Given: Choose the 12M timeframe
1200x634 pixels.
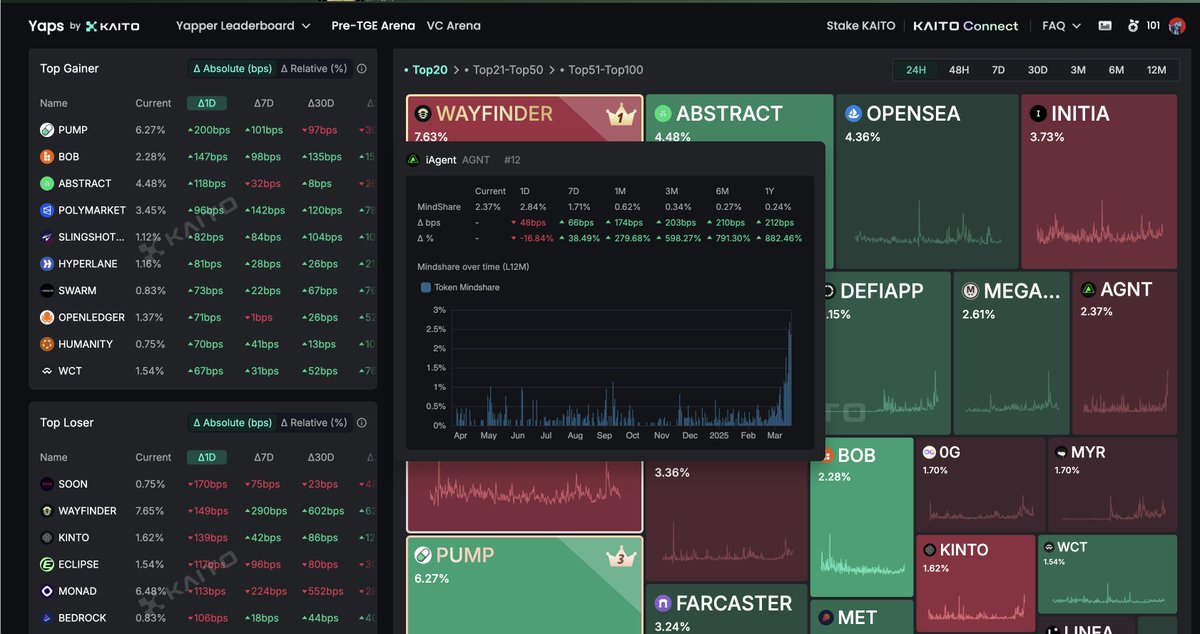Looking at the screenshot, I should coord(1156,70).
